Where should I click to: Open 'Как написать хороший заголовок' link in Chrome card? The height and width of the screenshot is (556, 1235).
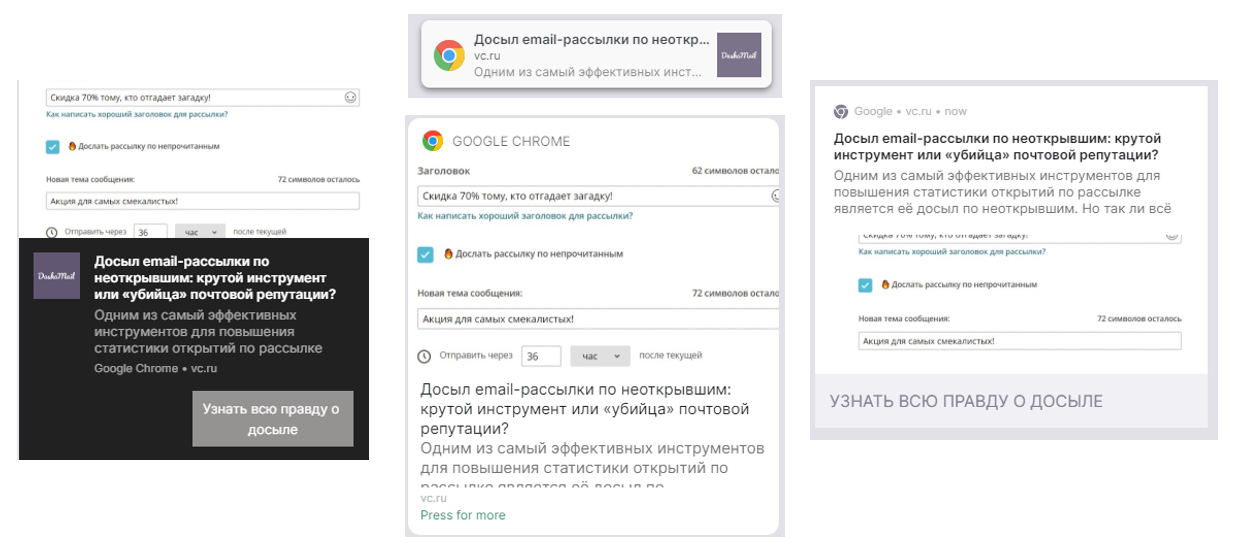[x=524, y=216]
